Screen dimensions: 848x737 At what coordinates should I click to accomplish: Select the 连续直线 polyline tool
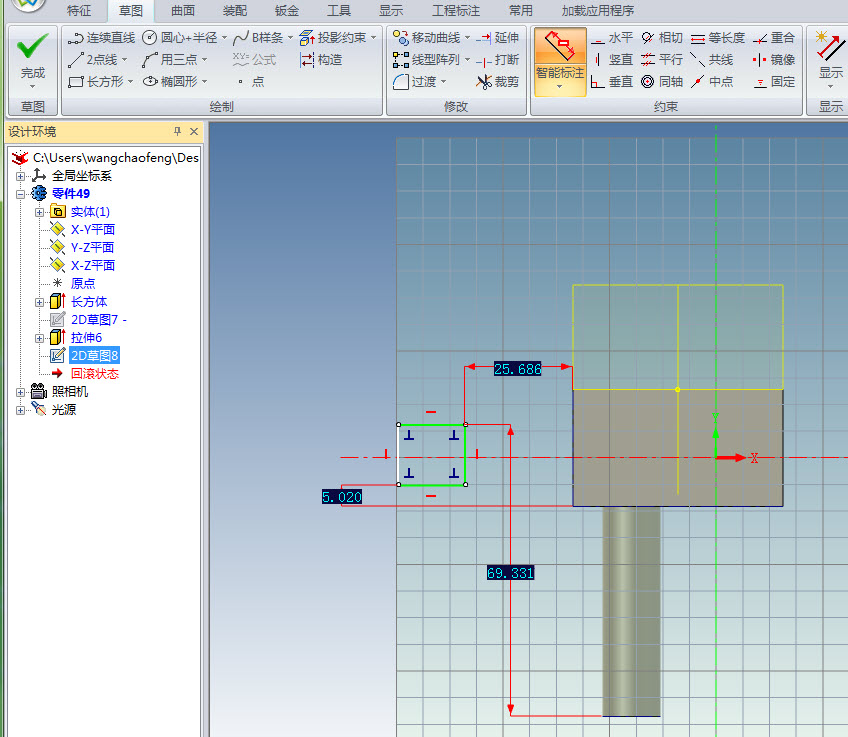(x=100, y=38)
